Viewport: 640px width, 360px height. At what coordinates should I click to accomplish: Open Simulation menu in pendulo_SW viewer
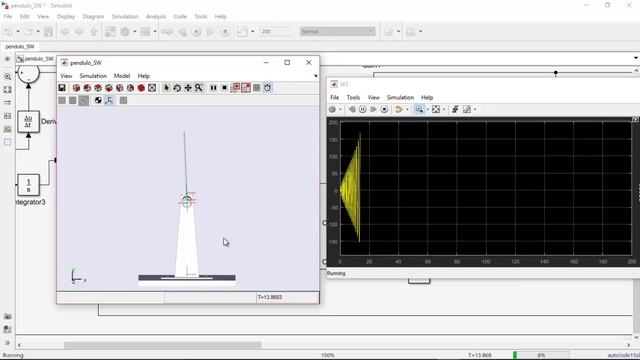(x=93, y=76)
